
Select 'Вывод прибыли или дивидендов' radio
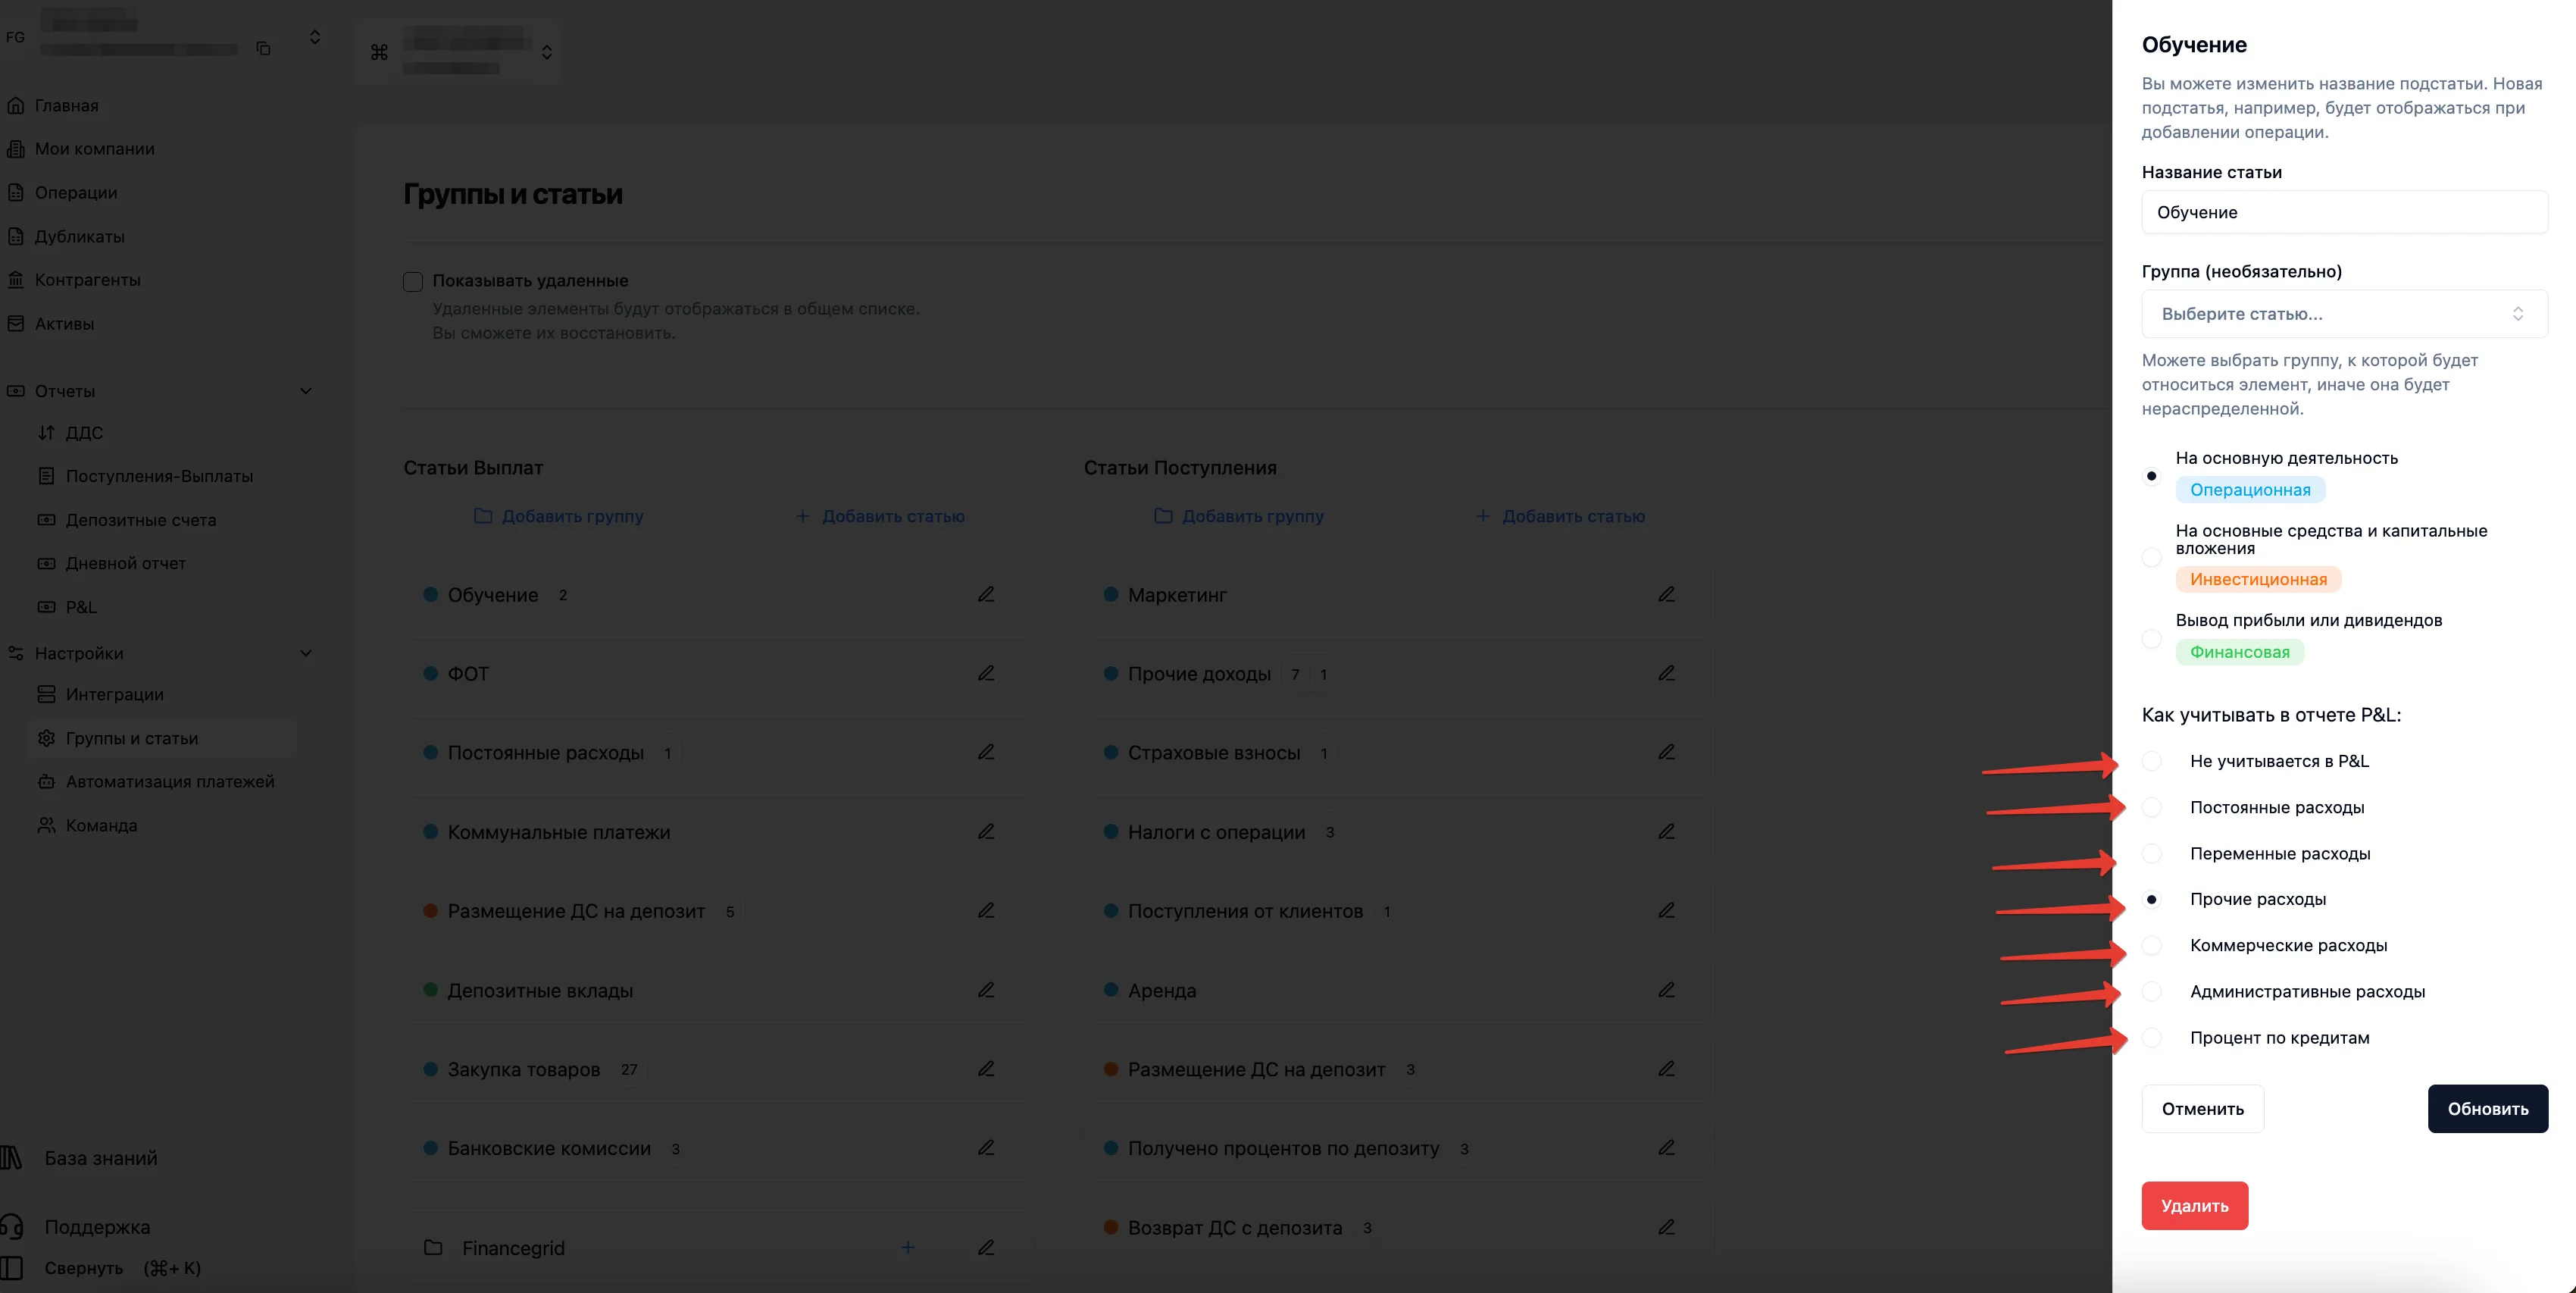tap(2152, 638)
